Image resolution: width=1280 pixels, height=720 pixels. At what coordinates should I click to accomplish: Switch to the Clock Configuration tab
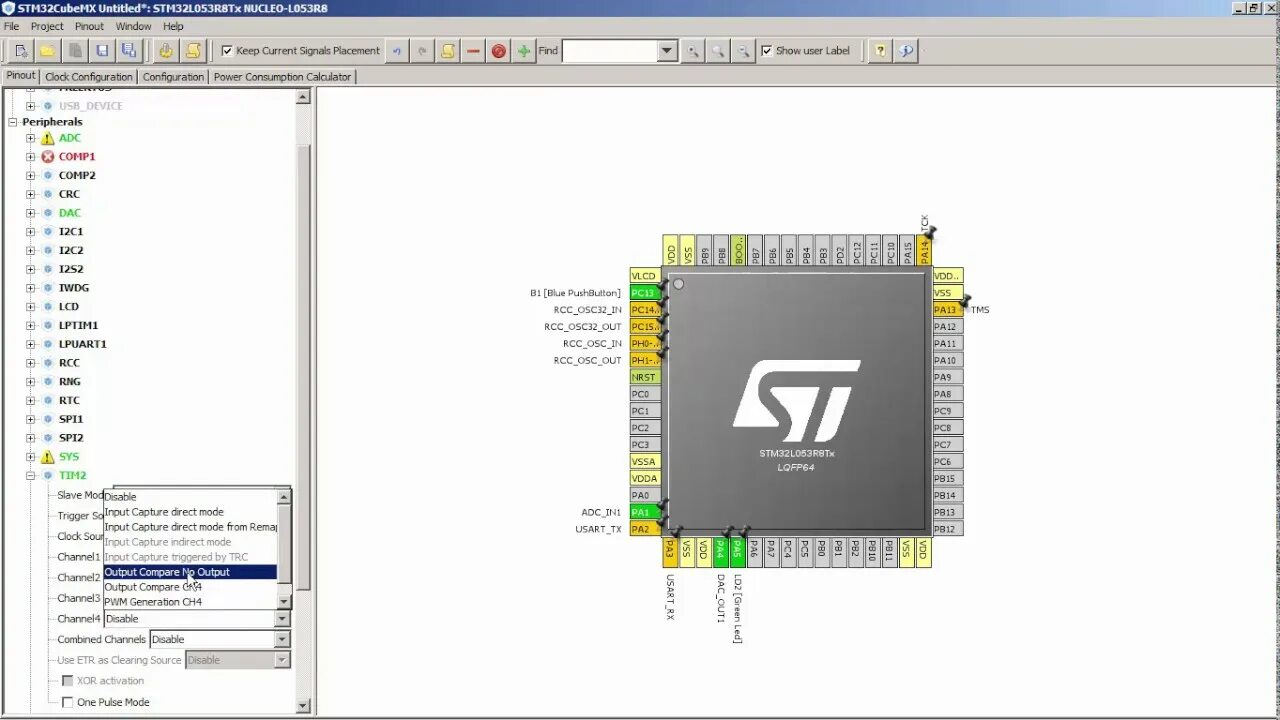click(89, 76)
